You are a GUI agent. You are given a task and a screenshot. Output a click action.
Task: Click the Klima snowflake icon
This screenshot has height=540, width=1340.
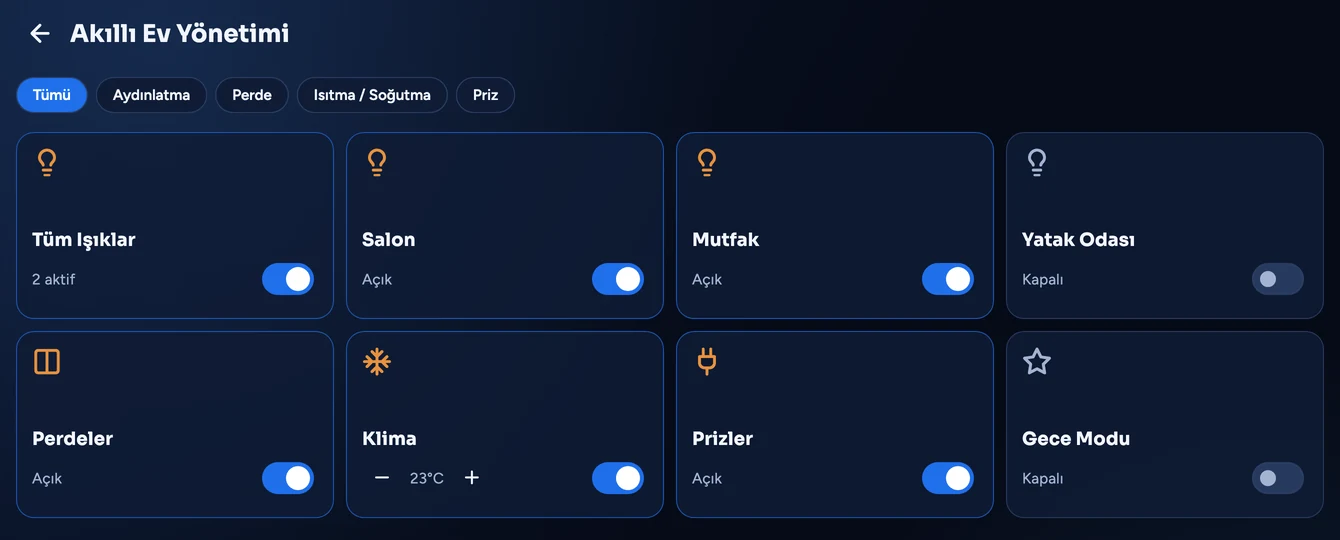coord(376,361)
